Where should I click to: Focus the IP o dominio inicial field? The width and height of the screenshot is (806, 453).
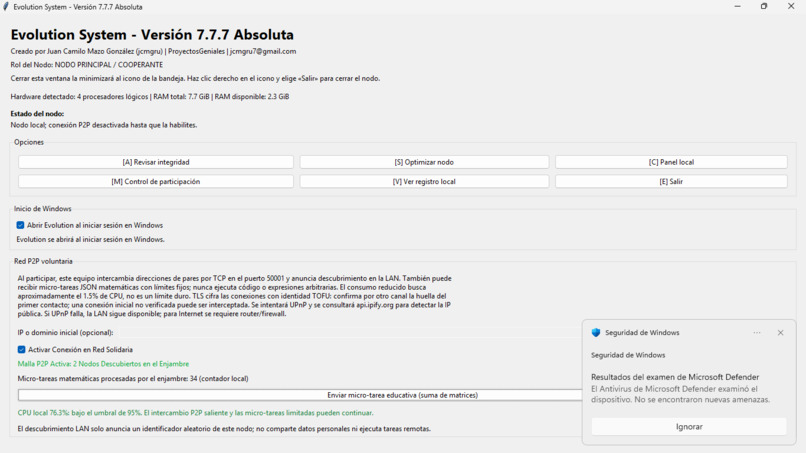(x=350, y=333)
